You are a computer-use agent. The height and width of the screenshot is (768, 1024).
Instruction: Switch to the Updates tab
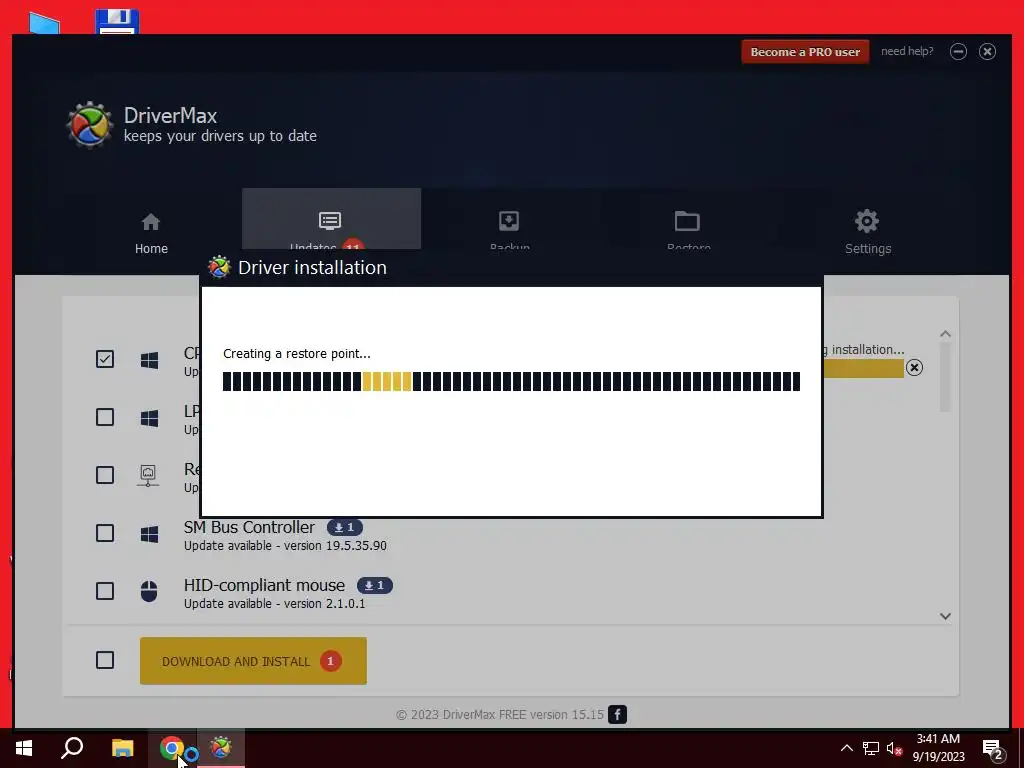coord(331,219)
